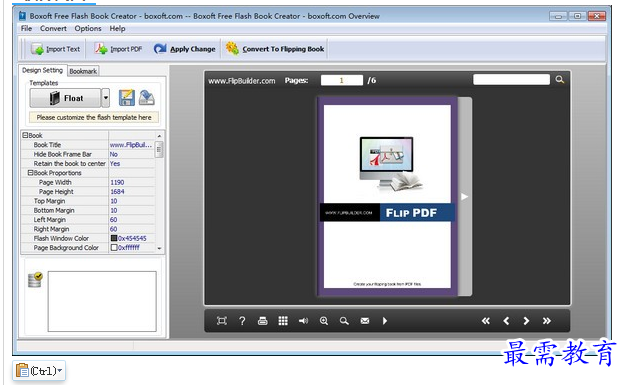Click the paste options (Ctrl) button

click(39, 371)
